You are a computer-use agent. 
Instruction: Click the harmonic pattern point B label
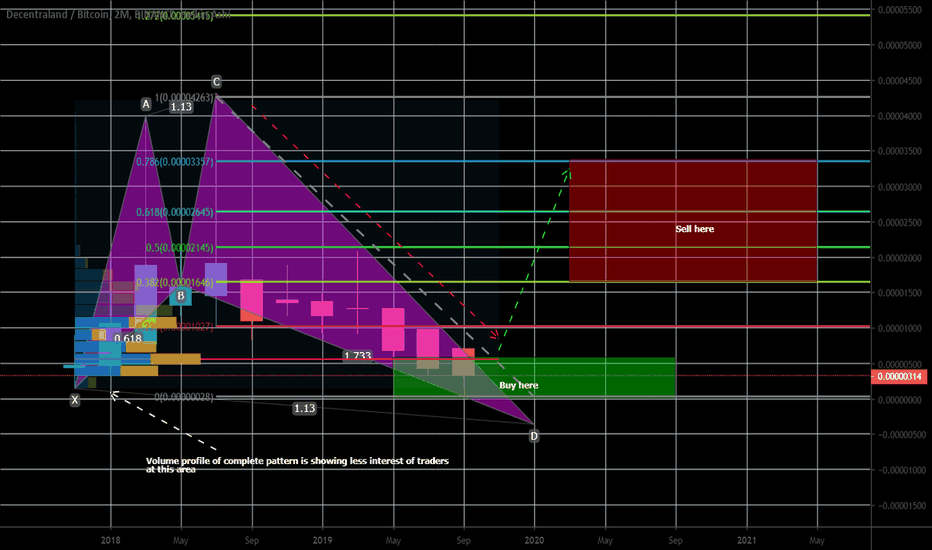pyautogui.click(x=181, y=296)
